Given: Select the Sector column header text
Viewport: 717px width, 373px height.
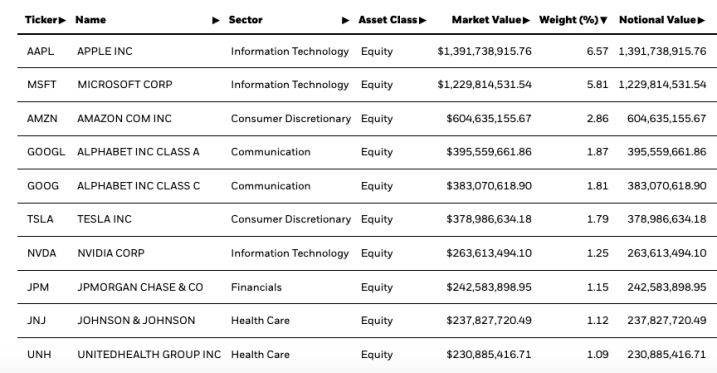Looking at the screenshot, I should point(246,20).
